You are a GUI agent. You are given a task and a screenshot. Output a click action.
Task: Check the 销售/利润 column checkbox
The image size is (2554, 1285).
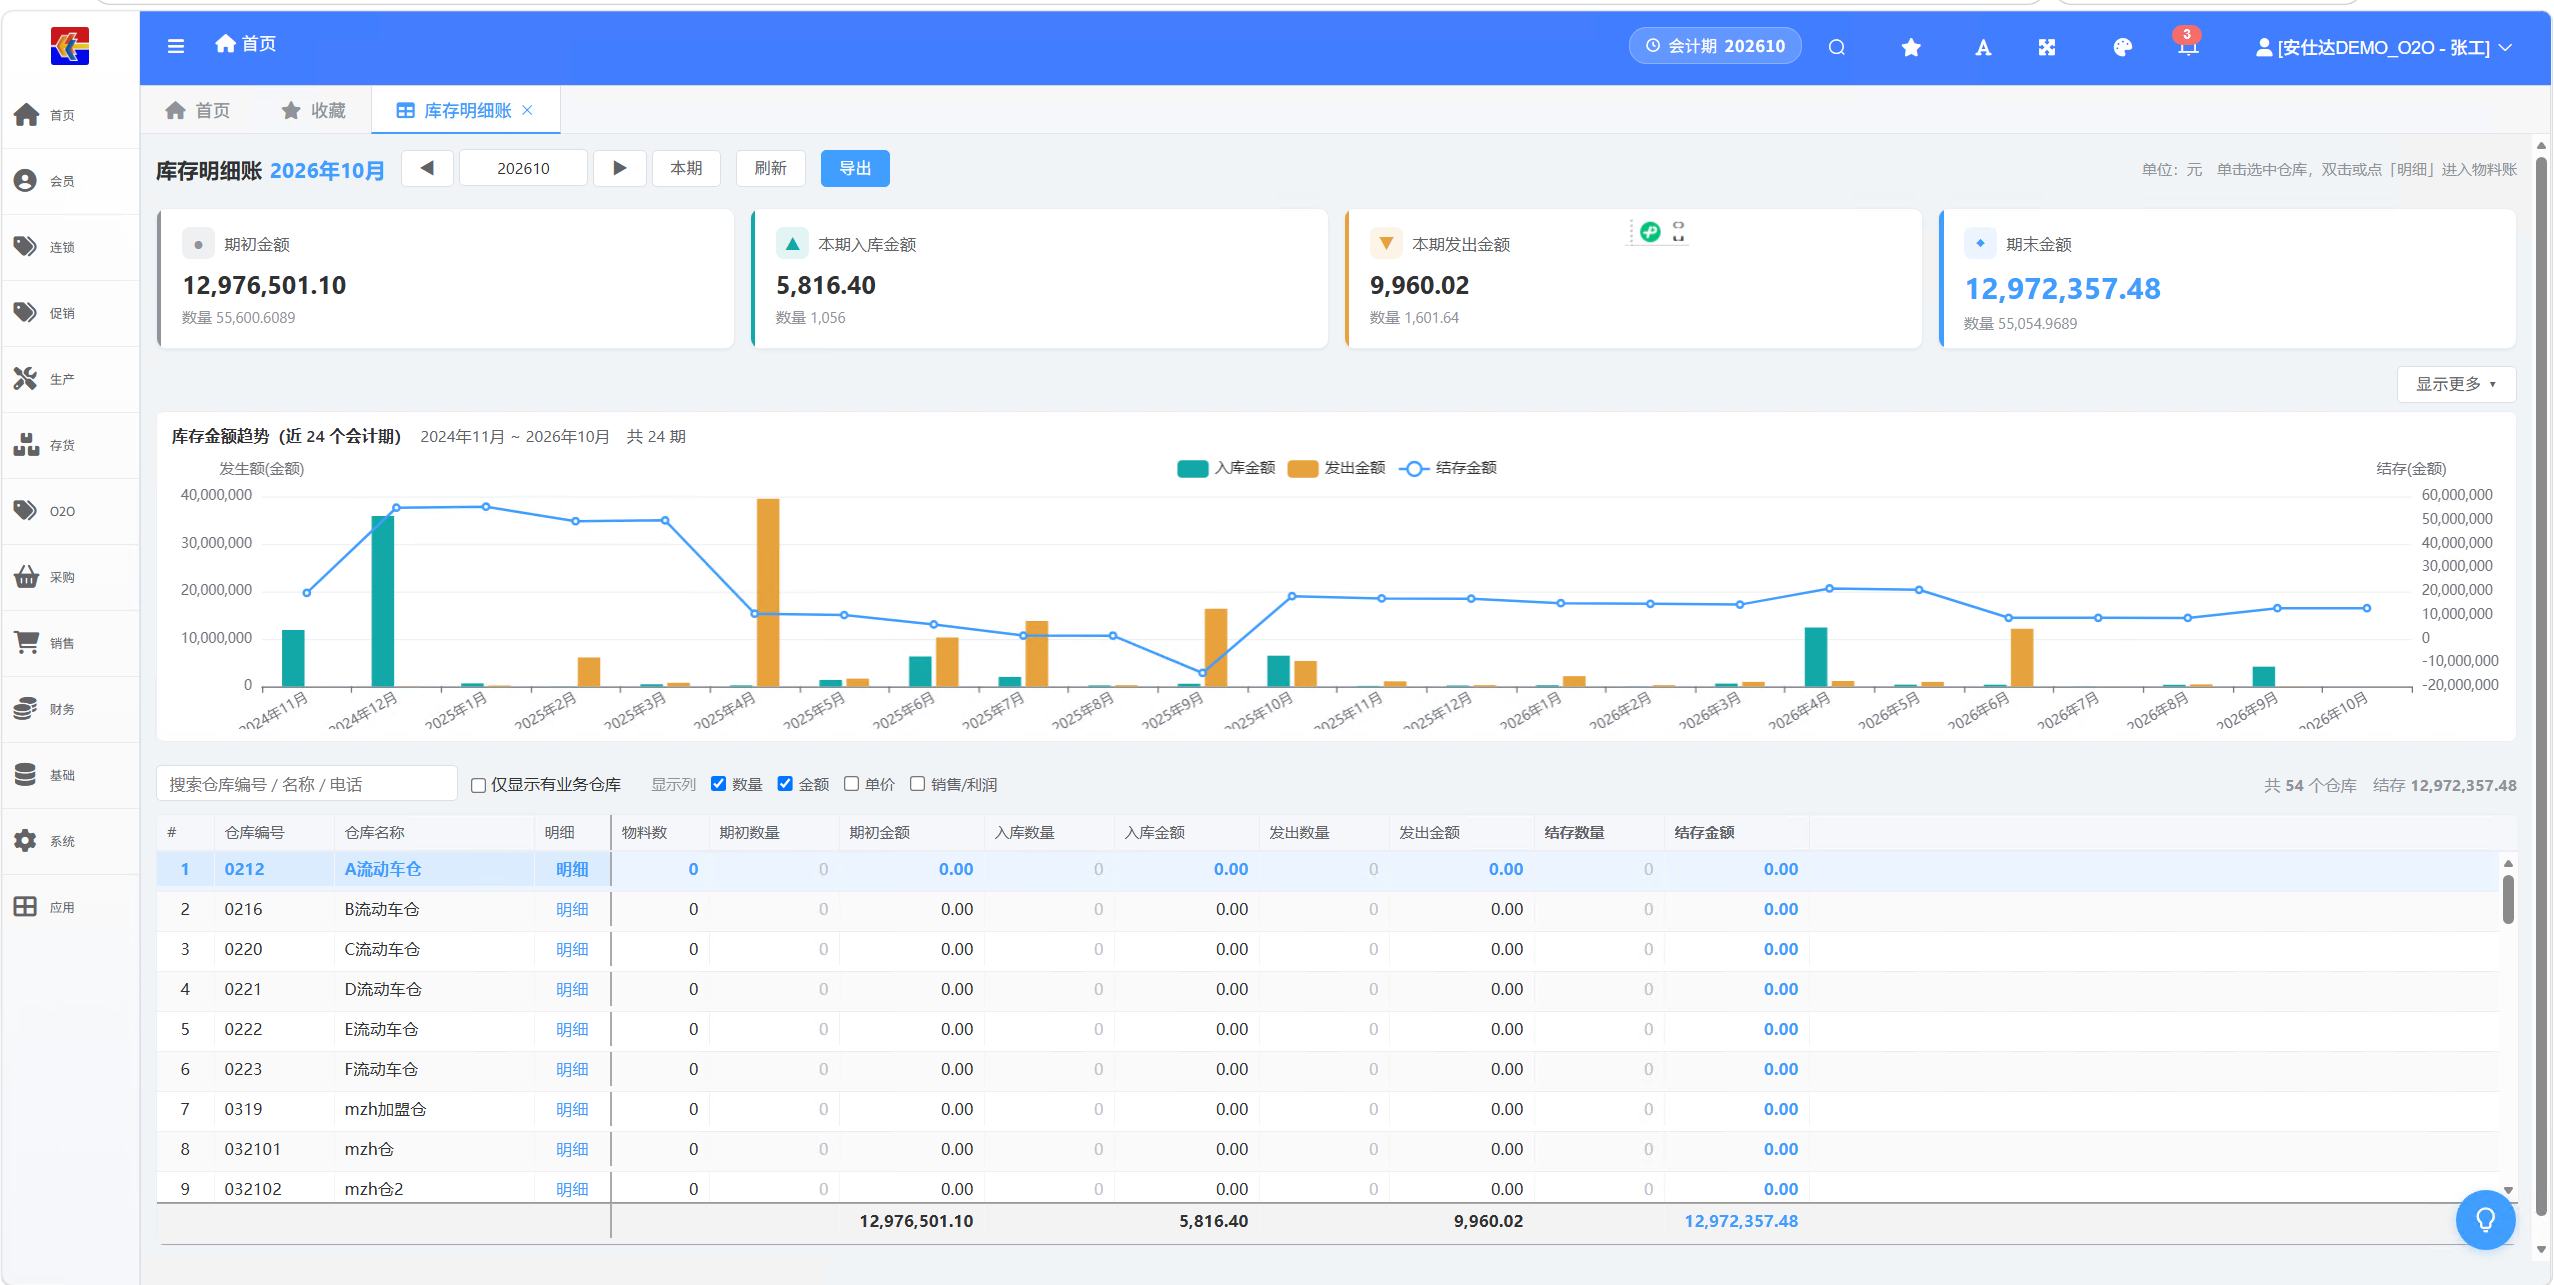[917, 784]
